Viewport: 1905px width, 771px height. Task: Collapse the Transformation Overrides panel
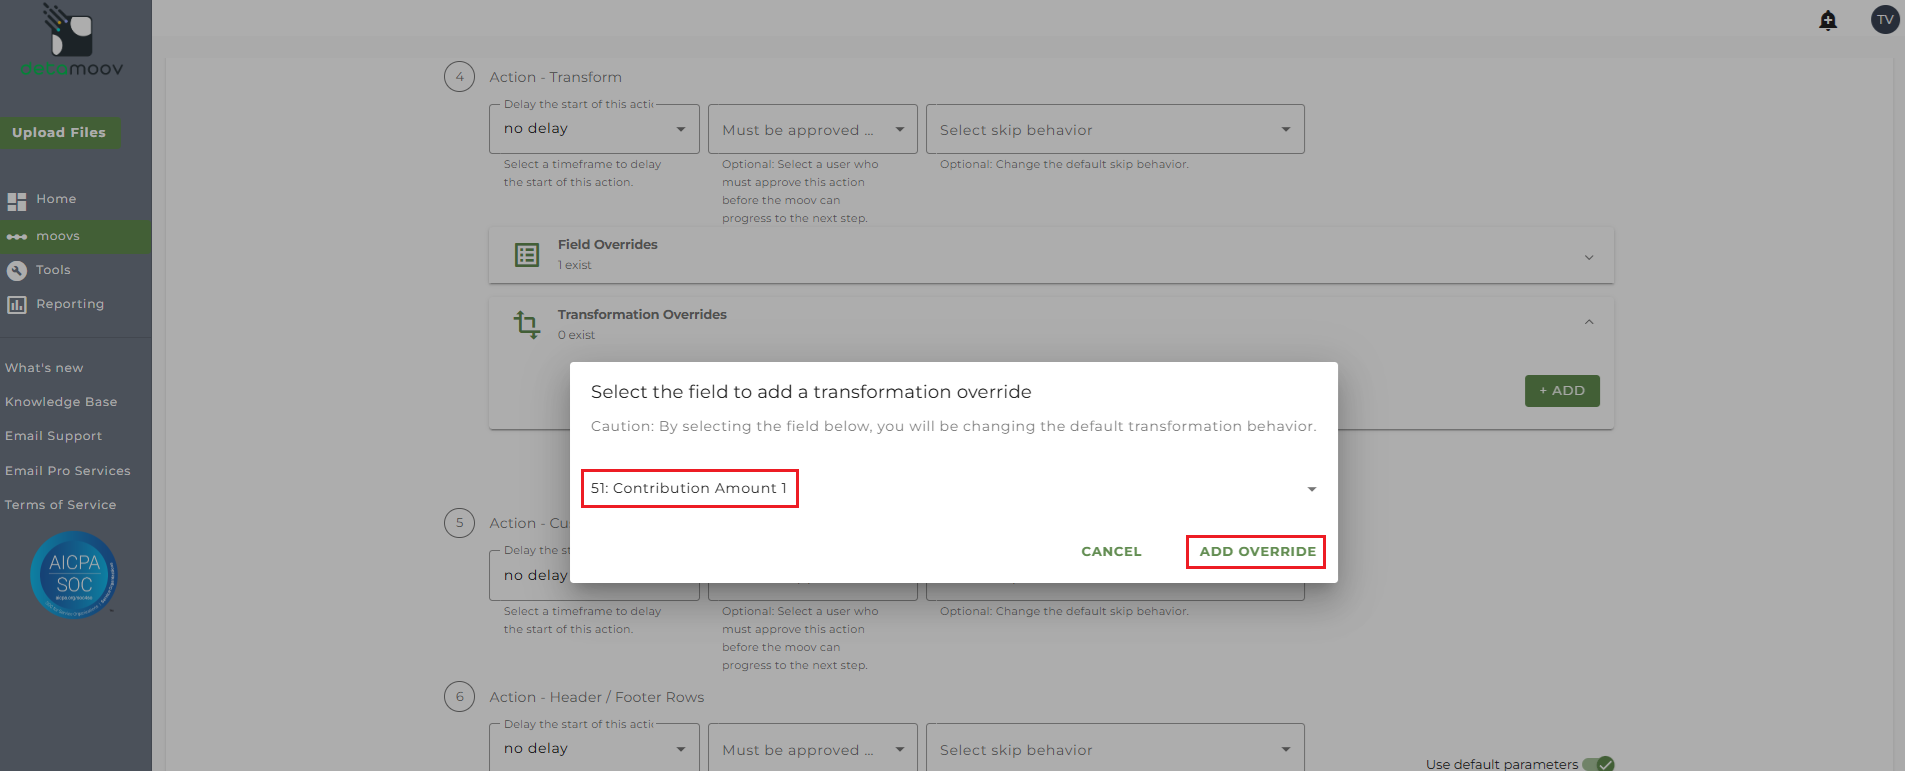[x=1589, y=322]
